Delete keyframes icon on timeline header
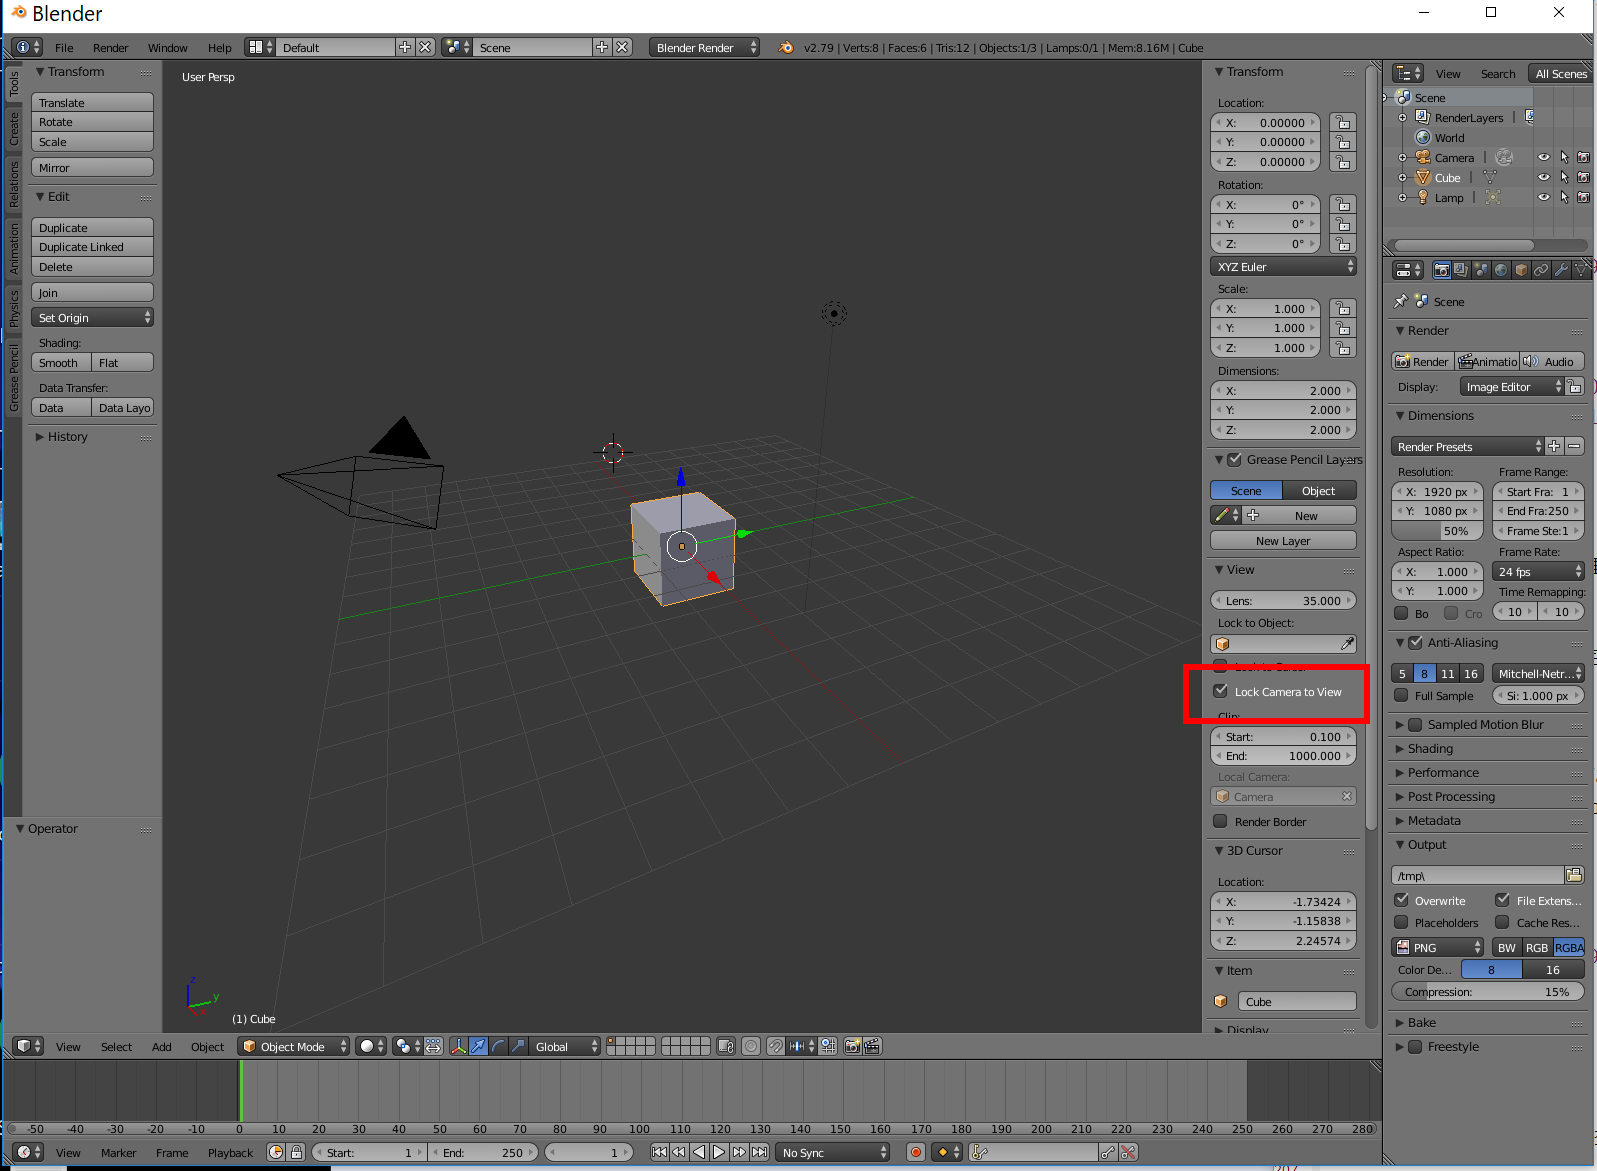 coord(1128,1152)
